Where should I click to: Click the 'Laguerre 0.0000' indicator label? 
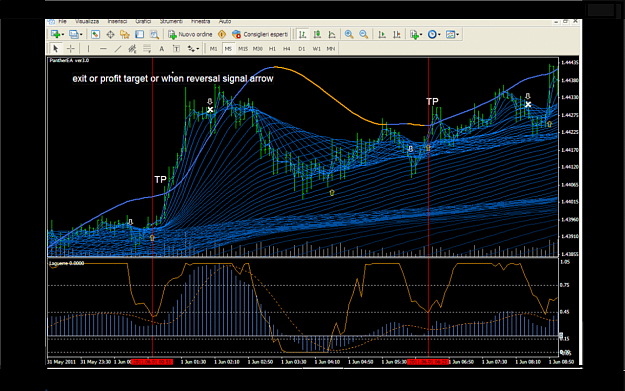[67, 263]
